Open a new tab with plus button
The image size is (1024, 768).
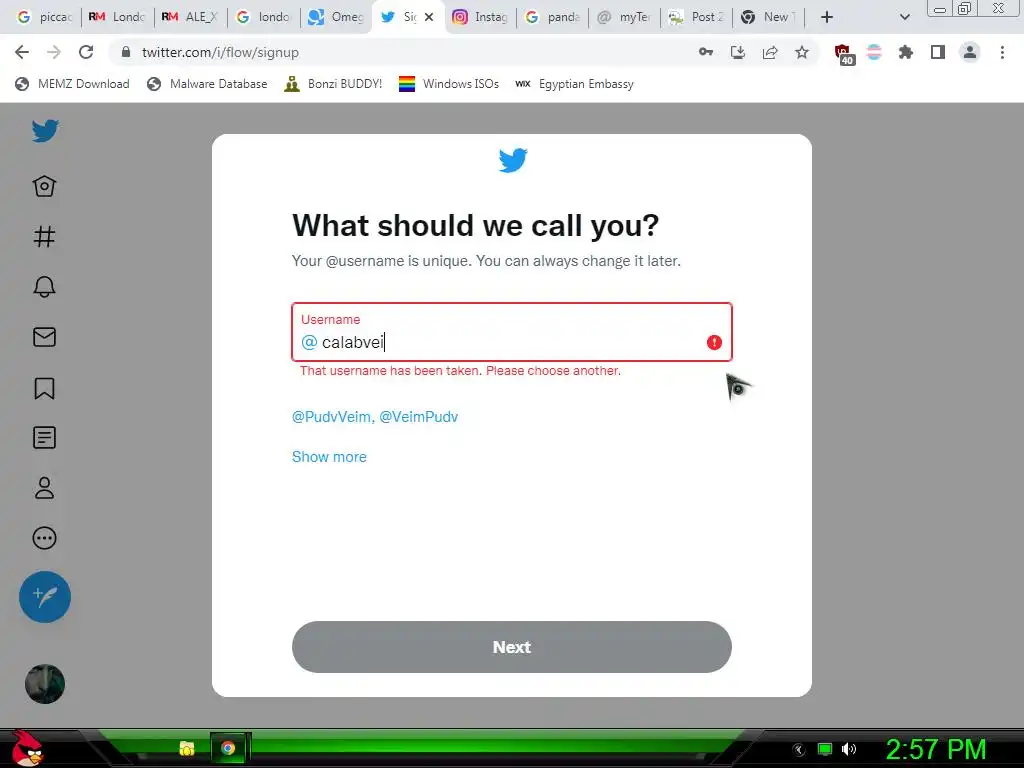click(827, 17)
